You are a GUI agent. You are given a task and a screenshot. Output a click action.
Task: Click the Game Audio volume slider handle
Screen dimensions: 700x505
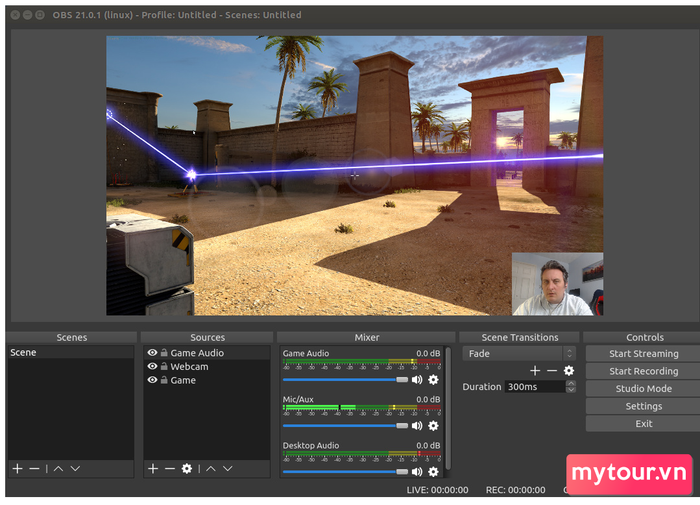[x=402, y=380]
